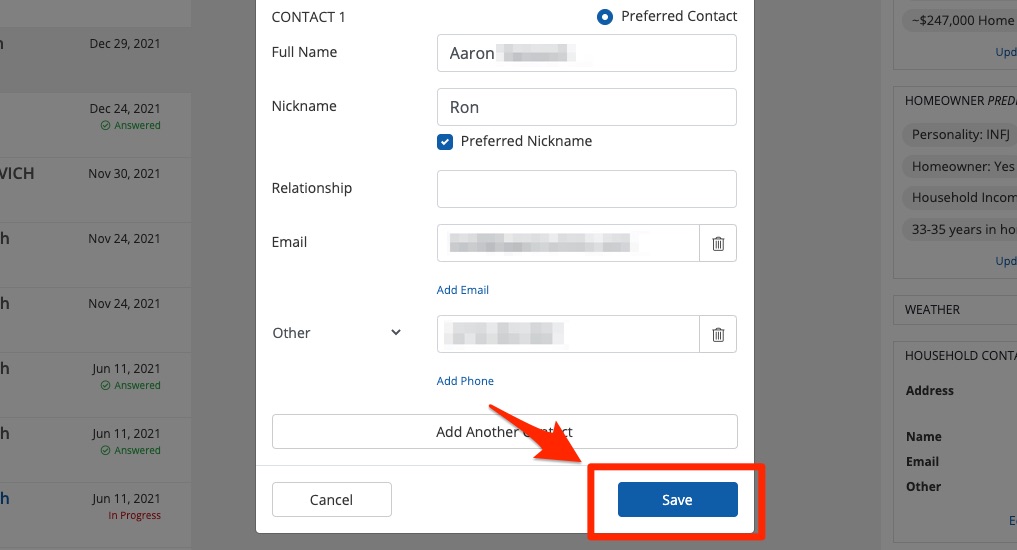1017x550 pixels.
Task: Uncheck the Preferred Nickname checkbox
Action: (x=445, y=142)
